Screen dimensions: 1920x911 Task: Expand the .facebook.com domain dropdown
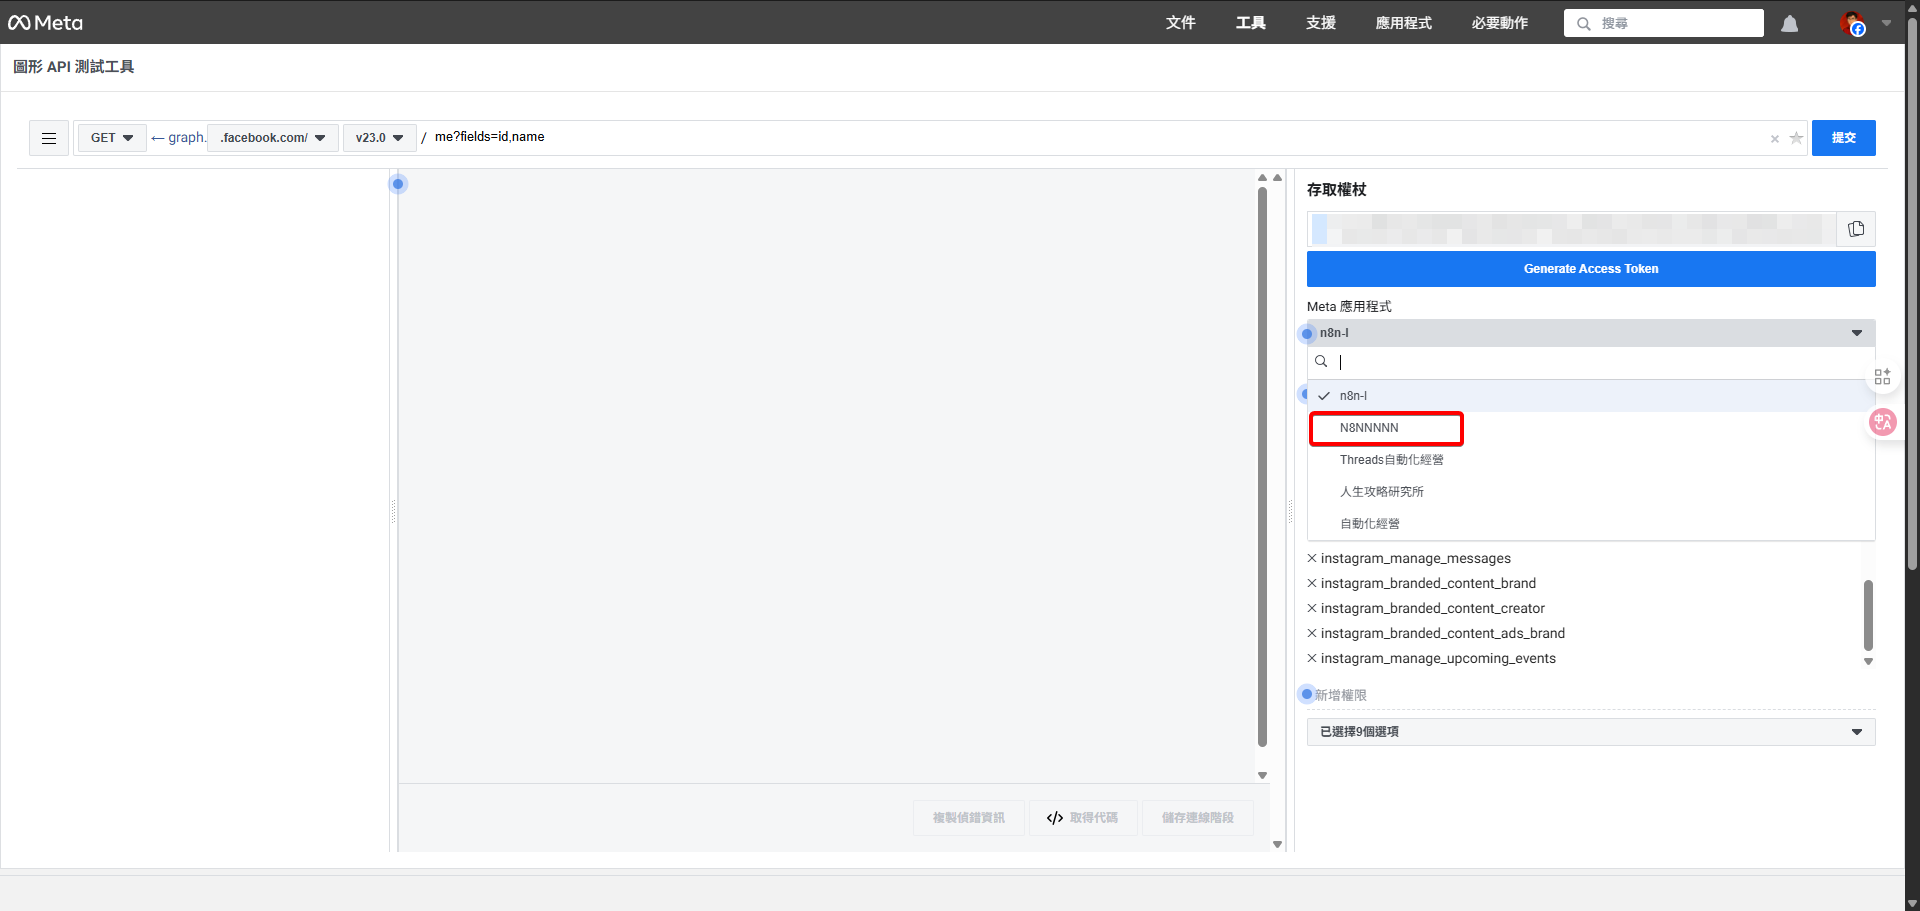tap(272, 137)
